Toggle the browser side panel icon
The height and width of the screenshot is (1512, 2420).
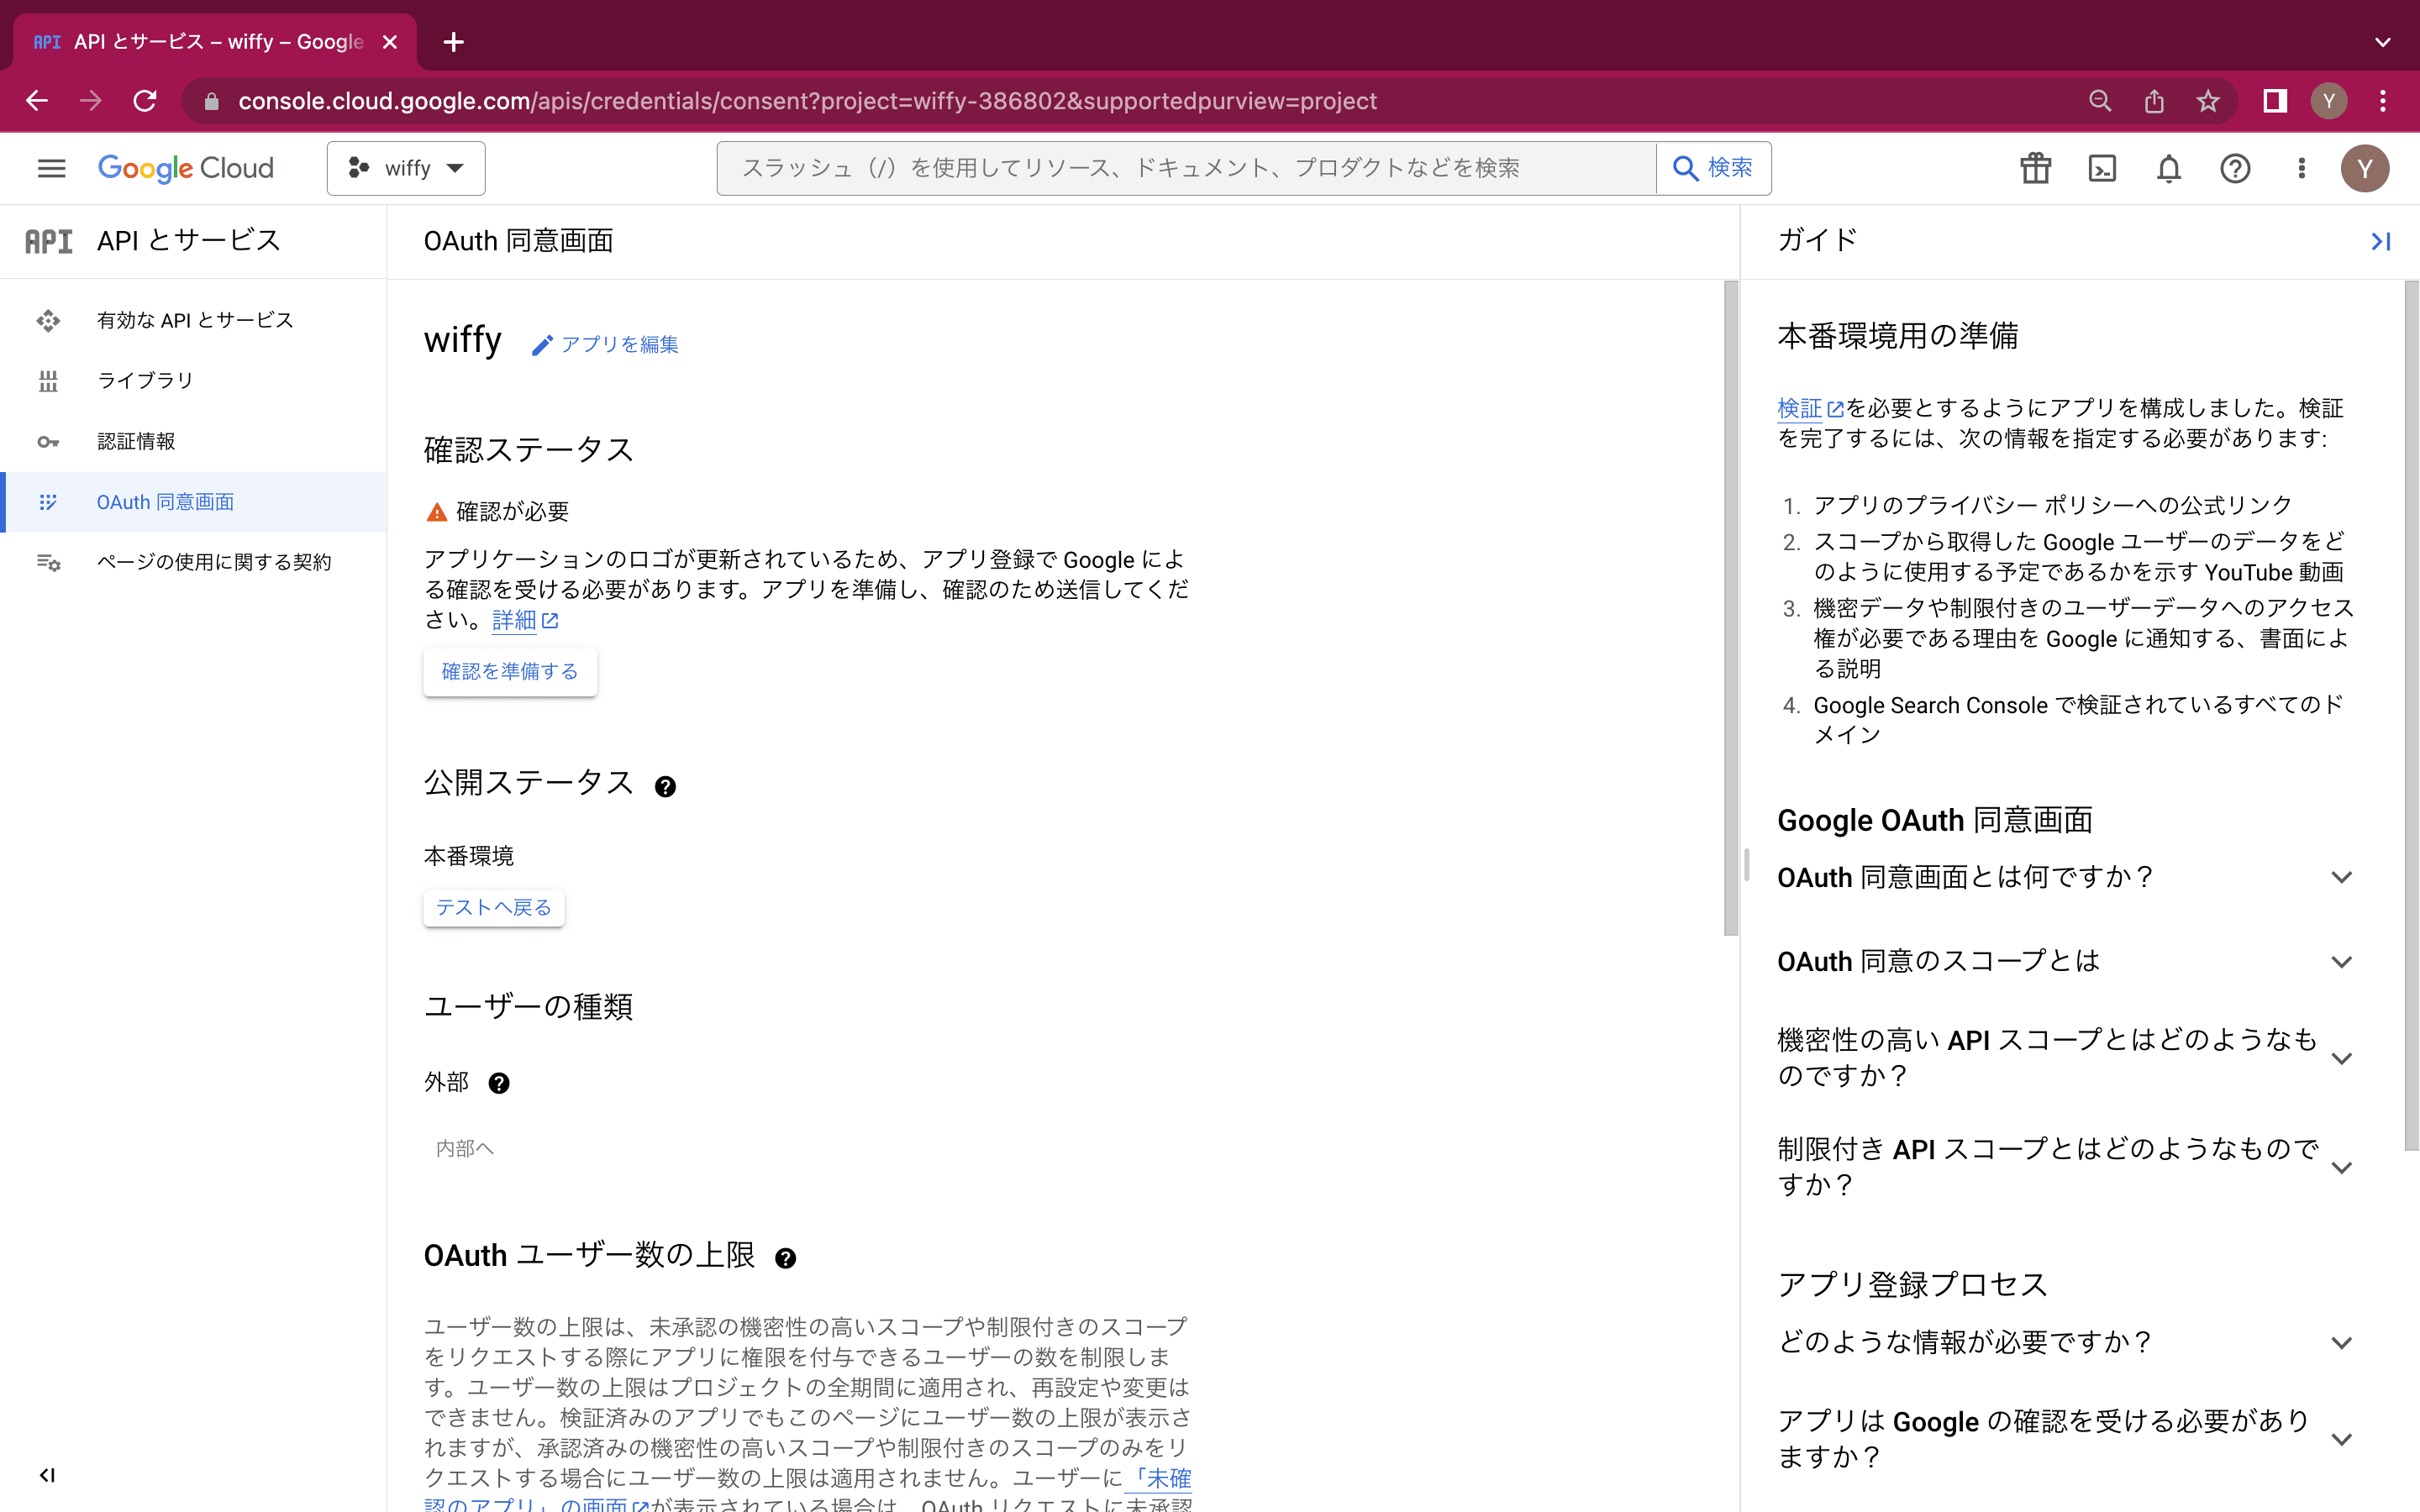(2275, 101)
